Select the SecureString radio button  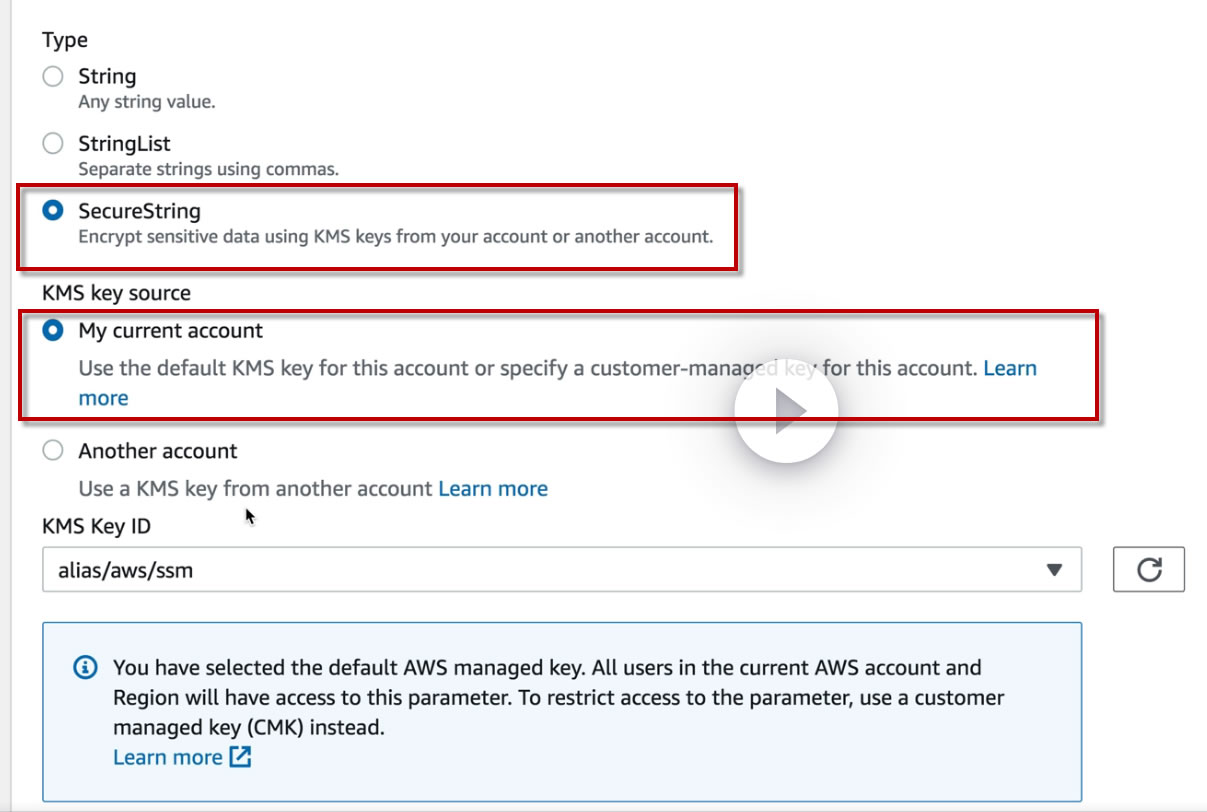click(53, 211)
